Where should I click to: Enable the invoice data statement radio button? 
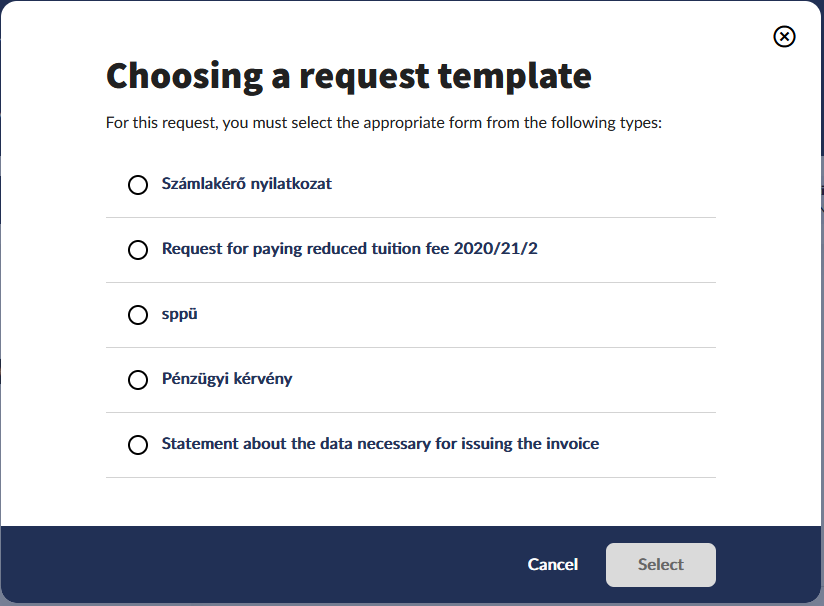click(138, 445)
